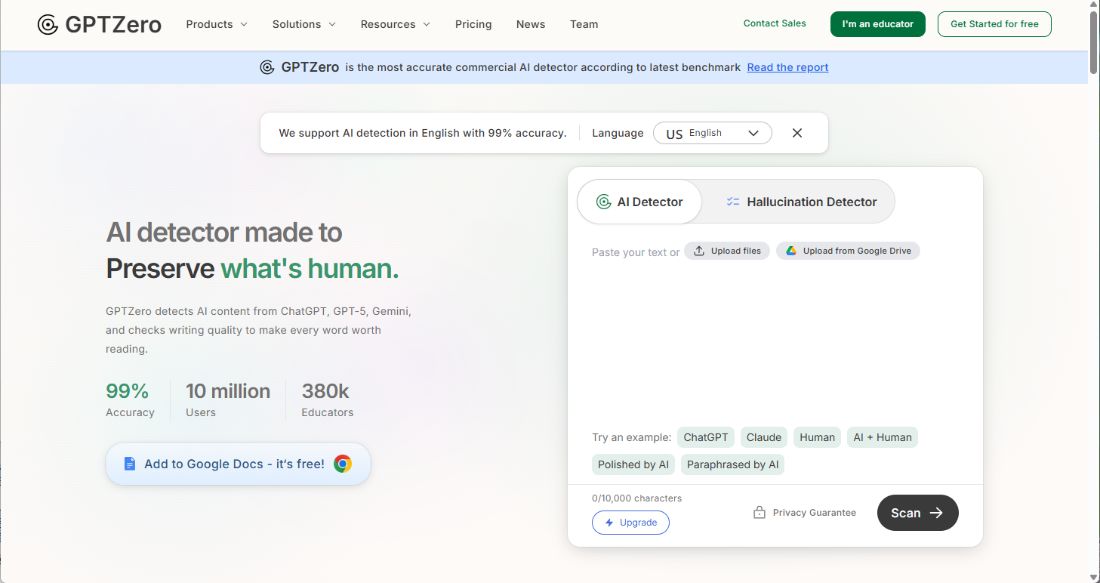
Task: Open the Pricing page
Action: [x=473, y=24]
